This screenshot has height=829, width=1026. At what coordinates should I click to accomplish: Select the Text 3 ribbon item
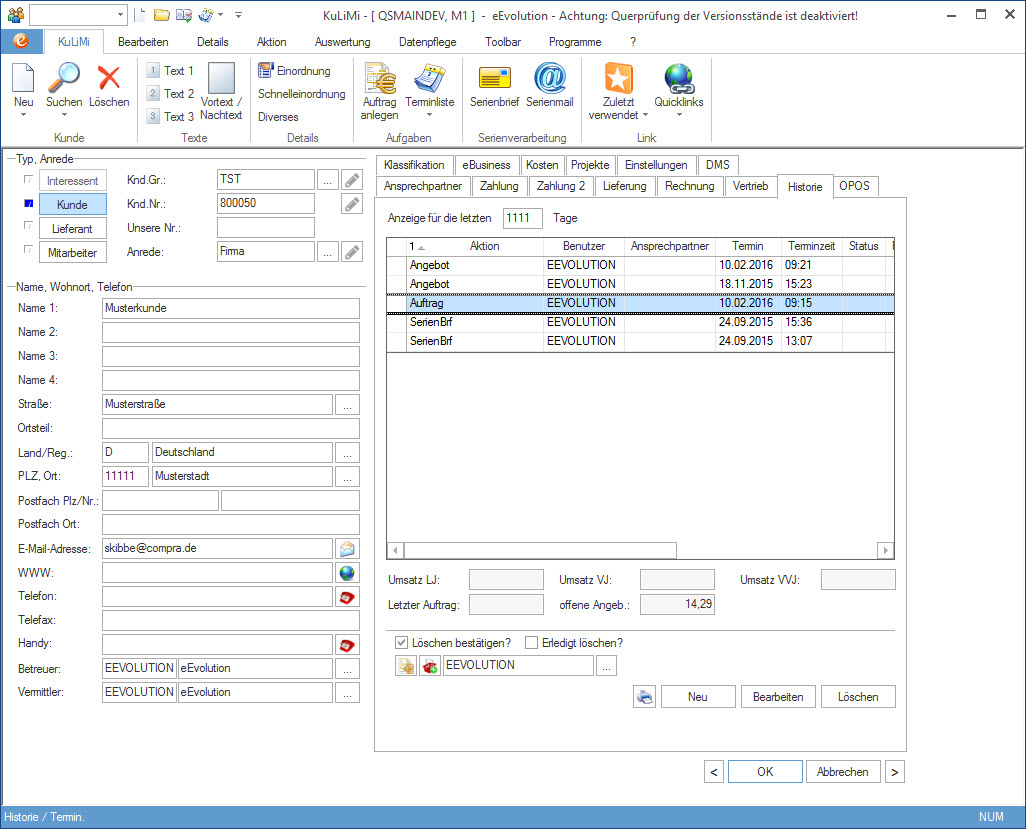click(170, 116)
